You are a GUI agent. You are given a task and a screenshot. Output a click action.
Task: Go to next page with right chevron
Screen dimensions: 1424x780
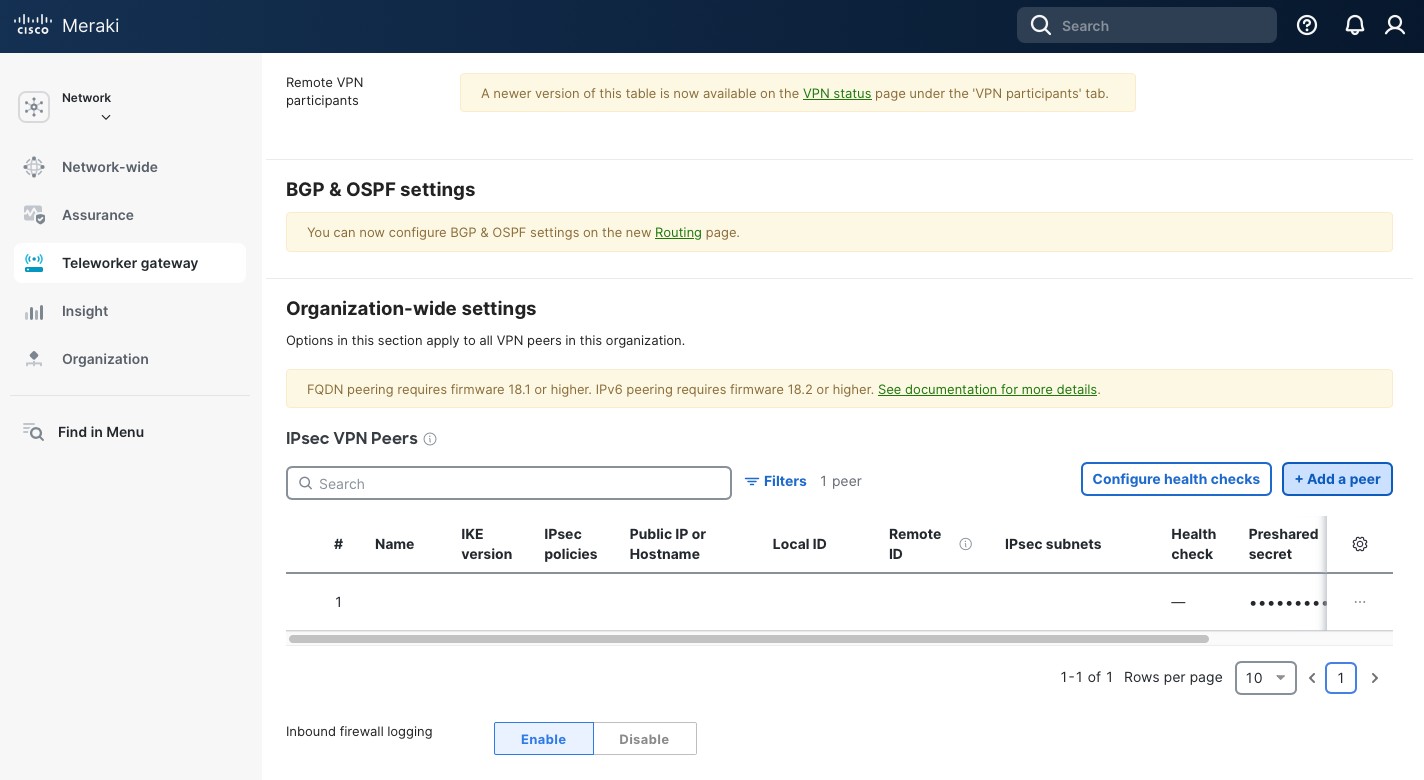point(1374,678)
